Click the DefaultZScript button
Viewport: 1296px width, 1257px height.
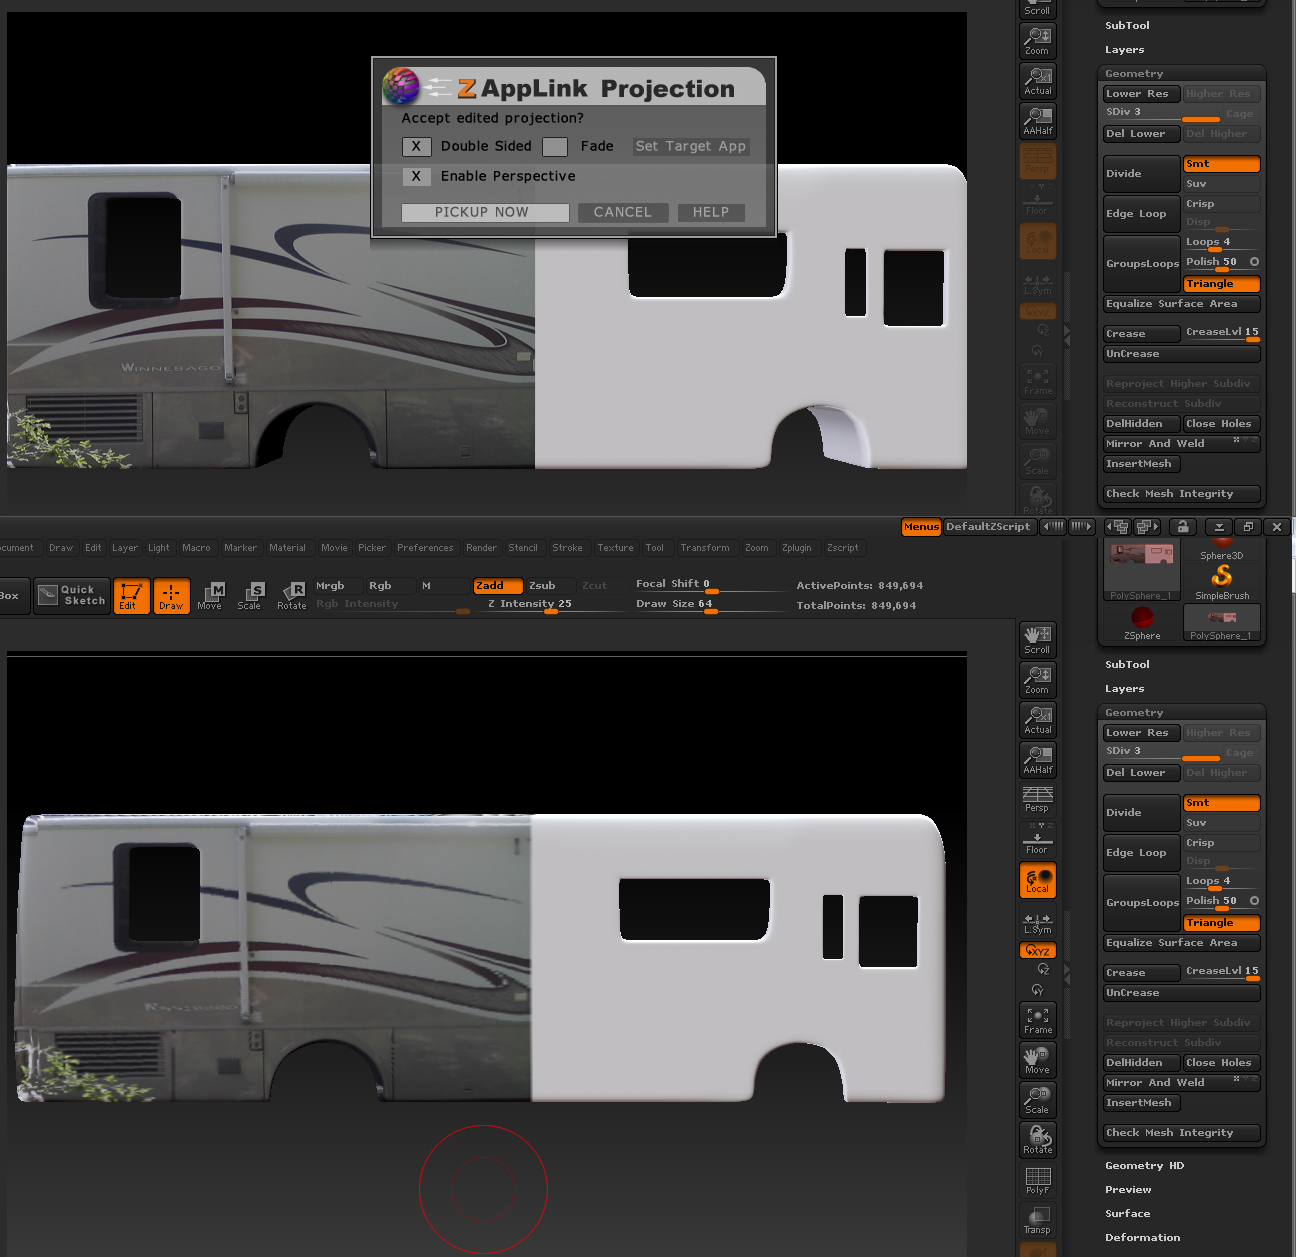pos(988,527)
